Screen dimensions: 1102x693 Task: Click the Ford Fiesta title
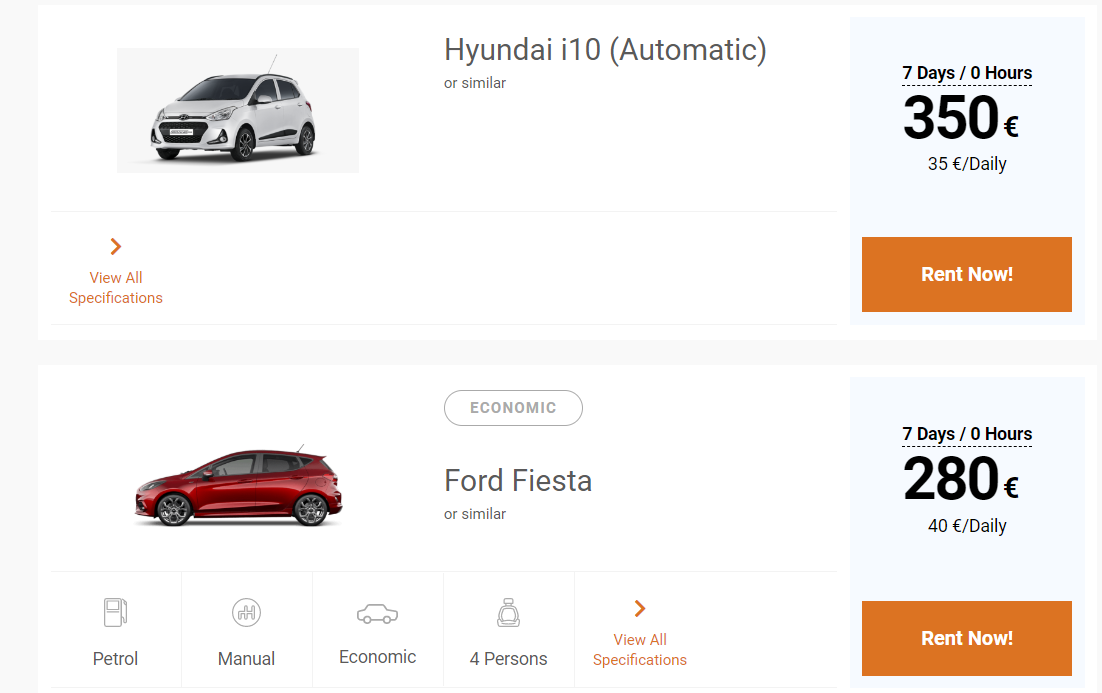pos(518,481)
